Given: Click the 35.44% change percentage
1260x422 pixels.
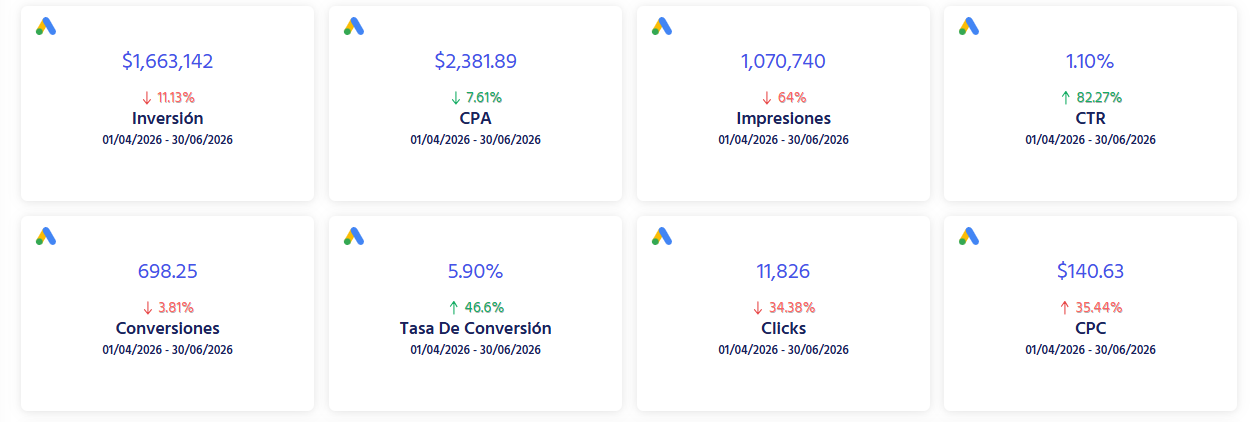Looking at the screenshot, I should [x=1100, y=308].
